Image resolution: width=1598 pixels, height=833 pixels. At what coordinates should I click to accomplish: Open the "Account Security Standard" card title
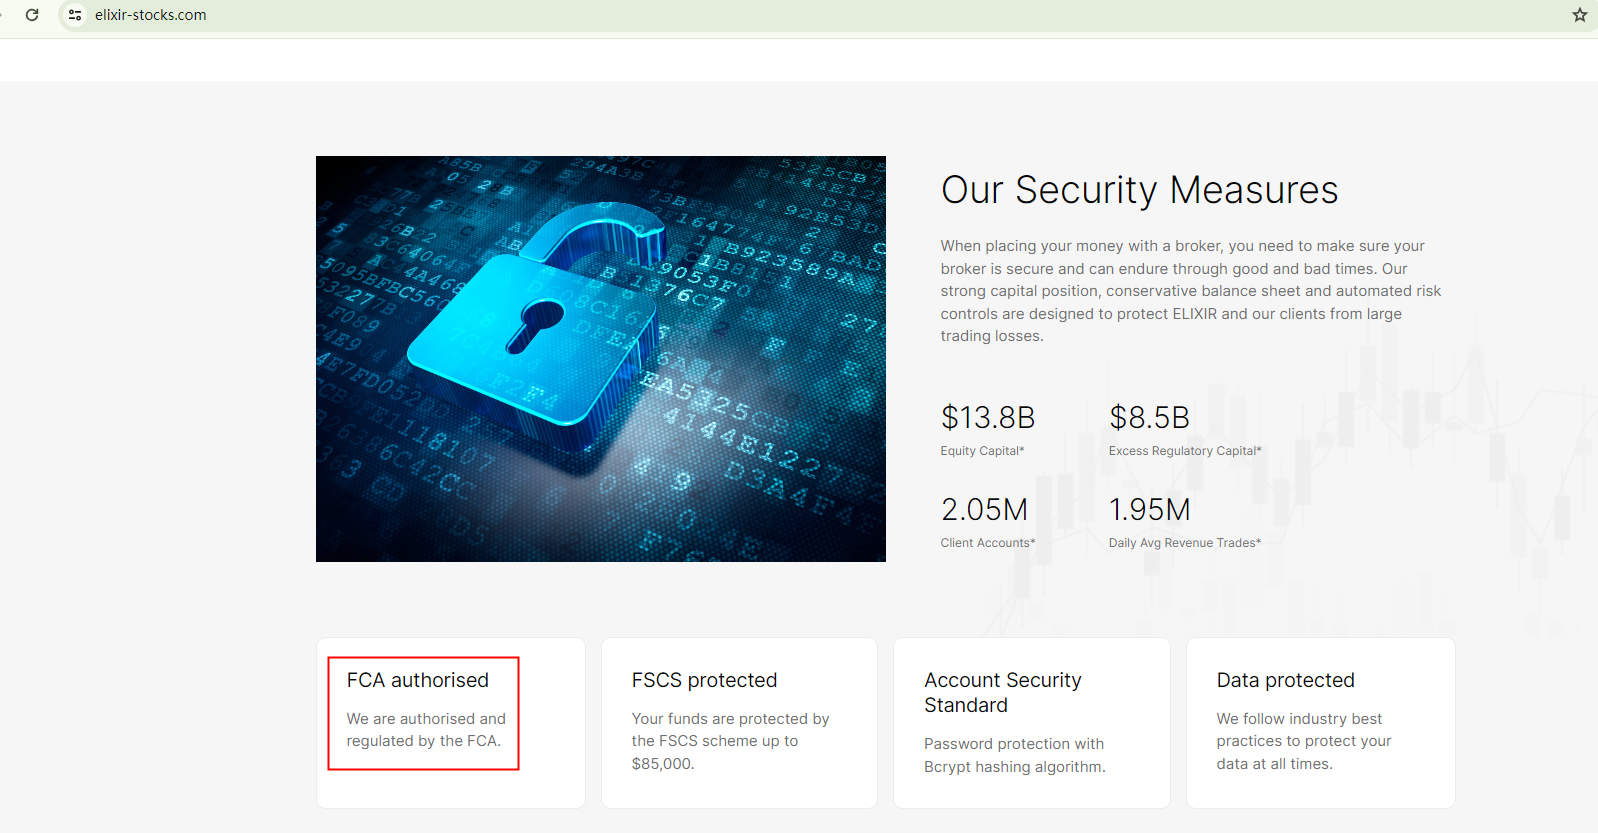point(1002,692)
